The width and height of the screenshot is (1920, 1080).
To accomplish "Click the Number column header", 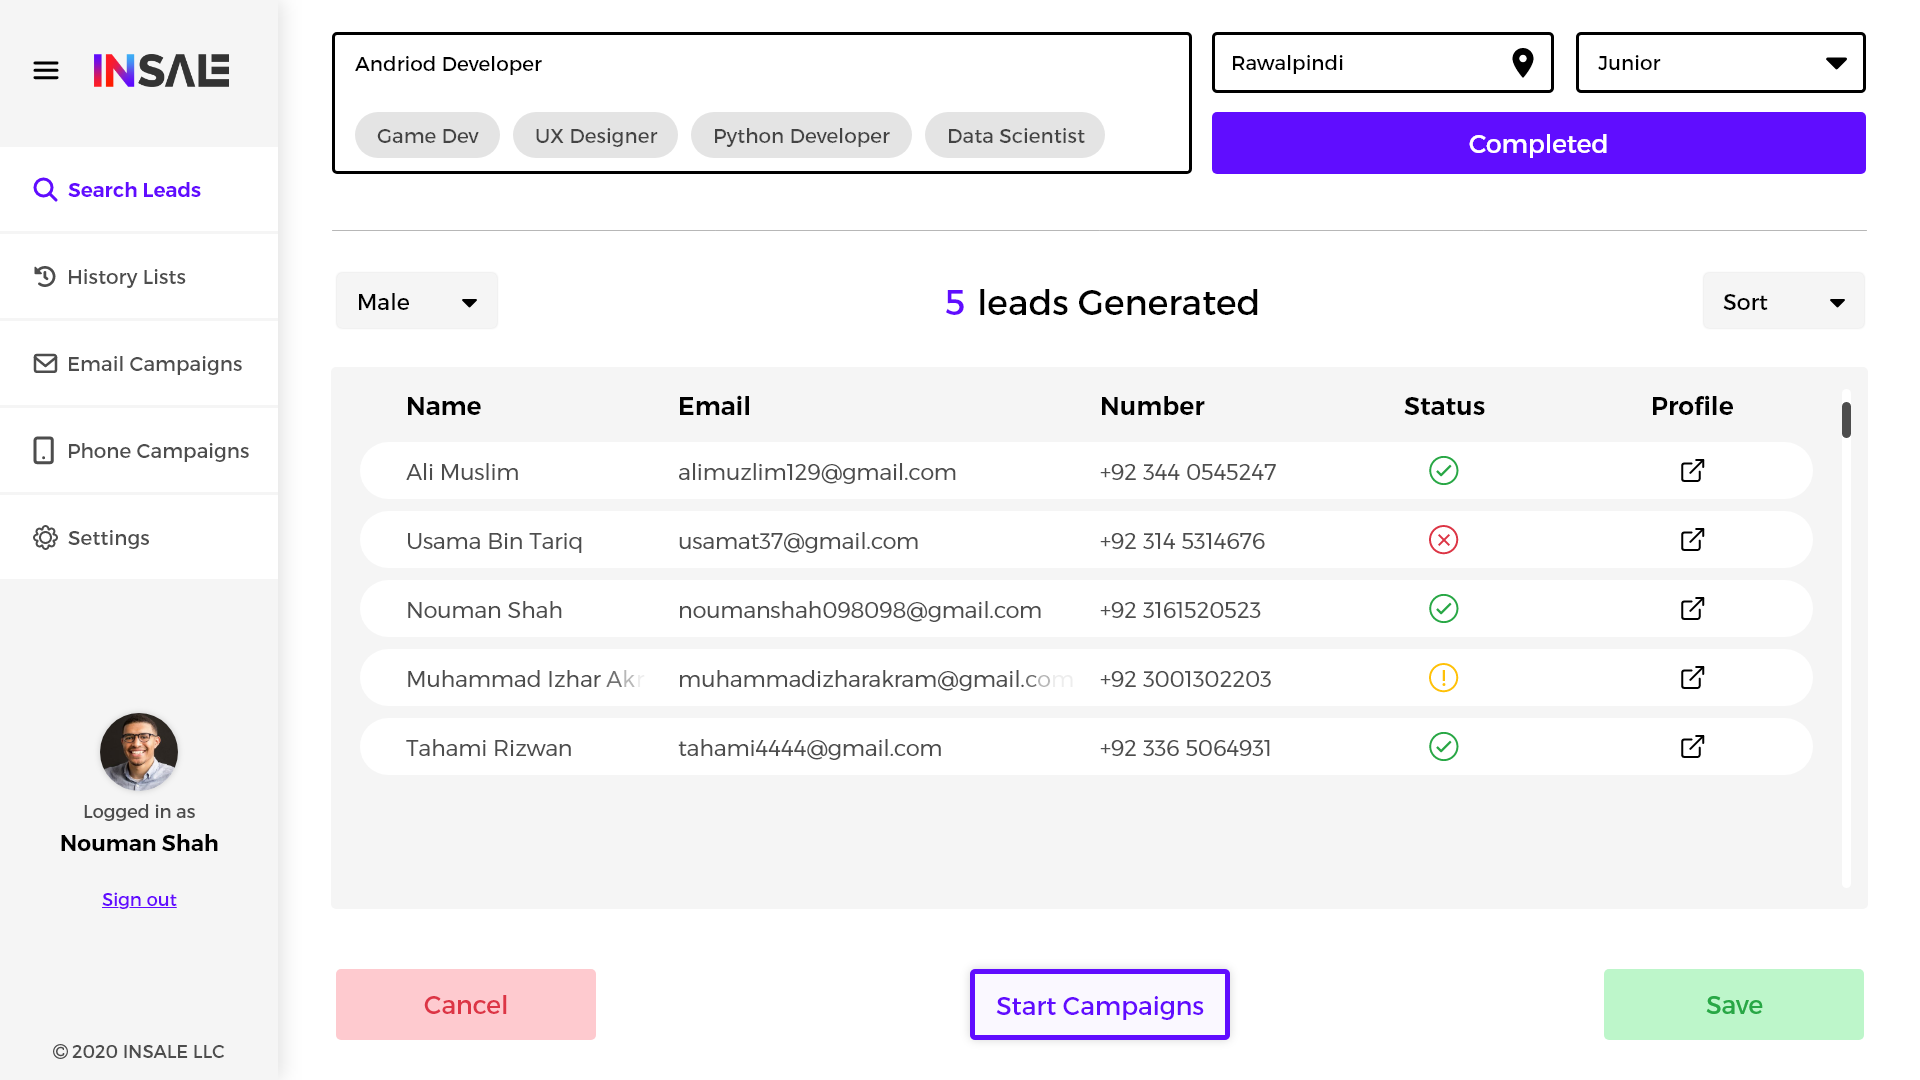I will [x=1152, y=406].
